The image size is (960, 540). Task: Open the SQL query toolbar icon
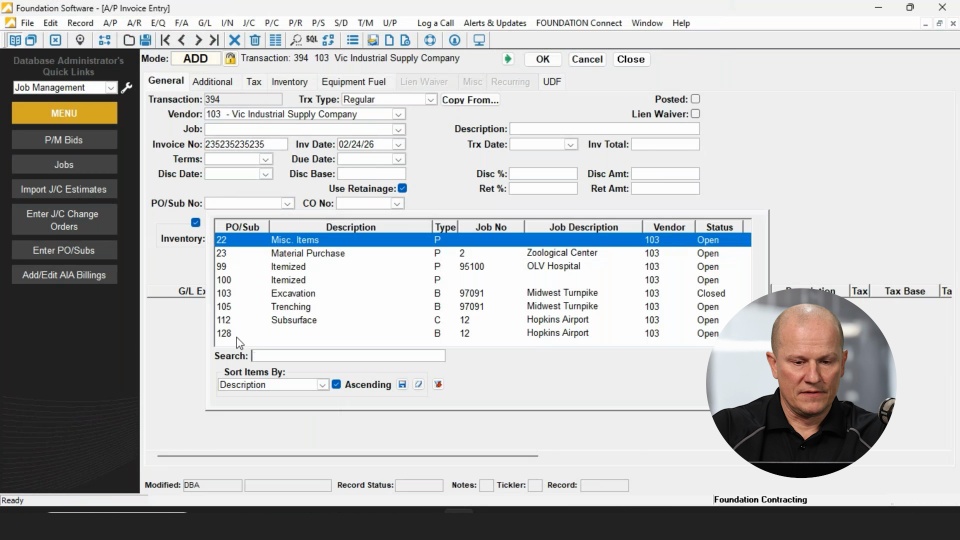pyautogui.click(x=312, y=40)
